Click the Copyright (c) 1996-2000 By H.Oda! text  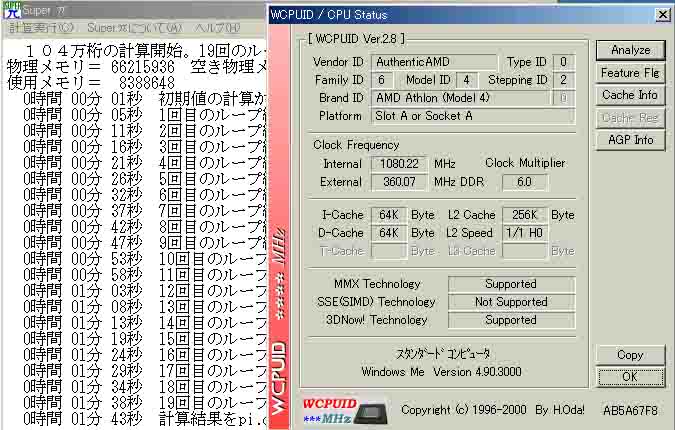pyautogui.click(x=493, y=410)
